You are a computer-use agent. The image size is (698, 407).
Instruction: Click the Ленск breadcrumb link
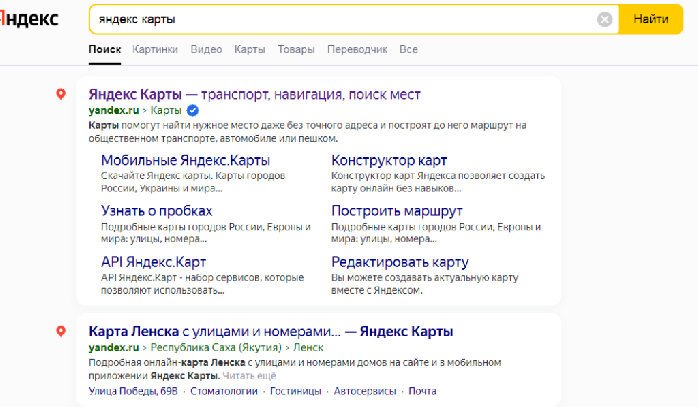308,347
